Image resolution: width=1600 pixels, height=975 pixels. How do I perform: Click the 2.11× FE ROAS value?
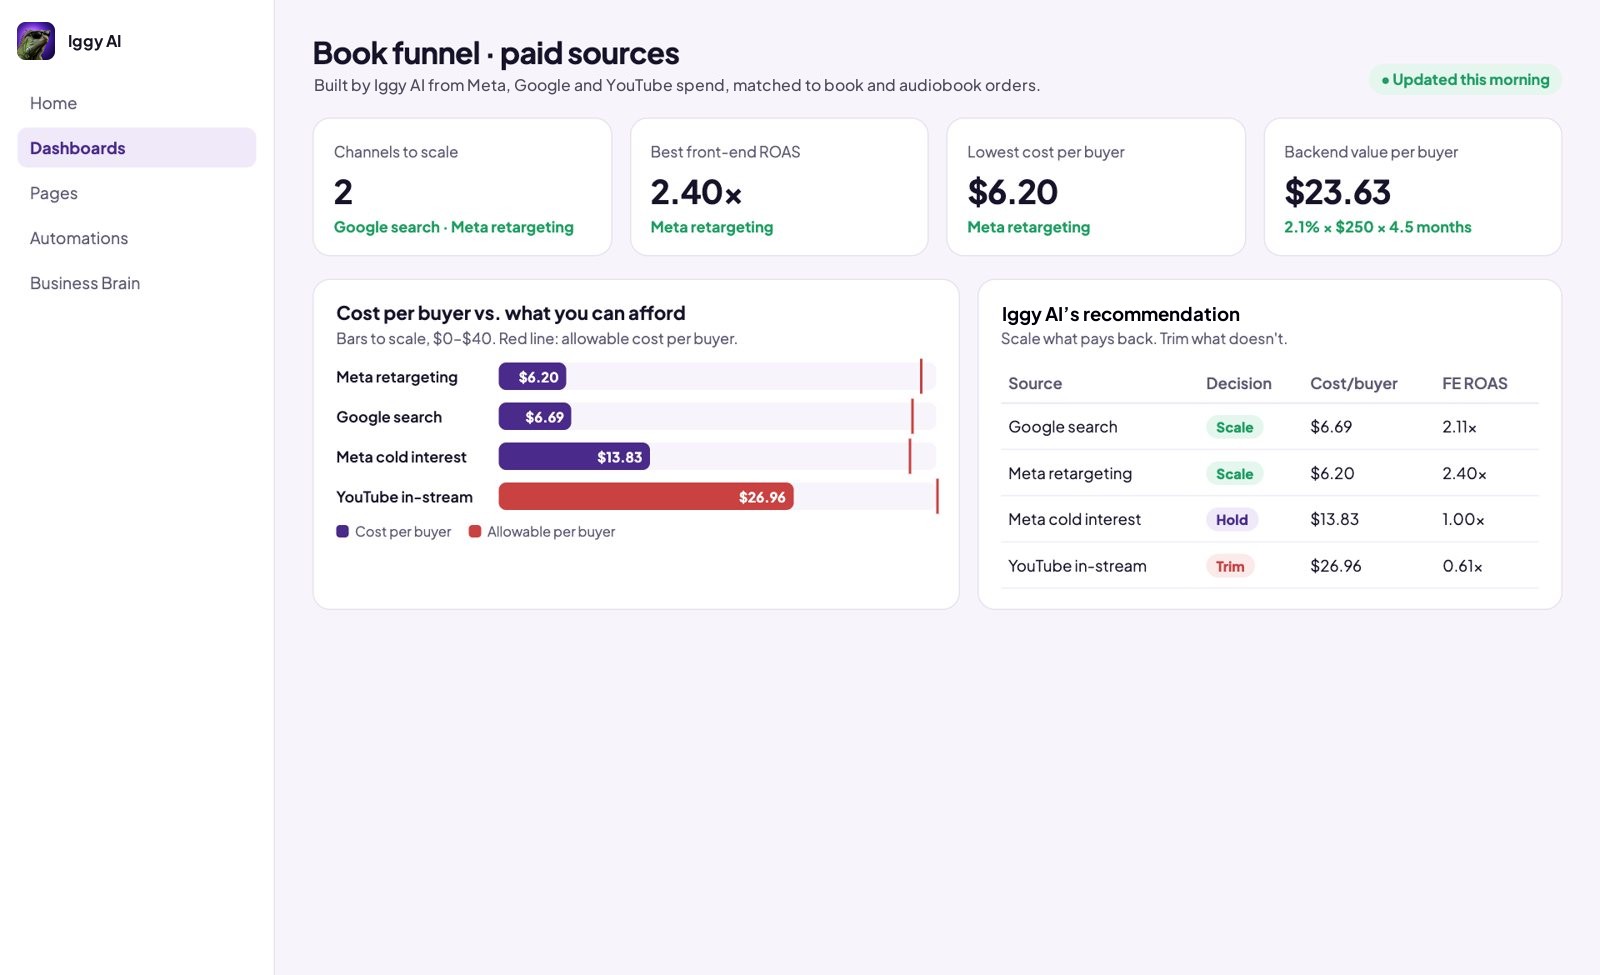coord(1460,427)
